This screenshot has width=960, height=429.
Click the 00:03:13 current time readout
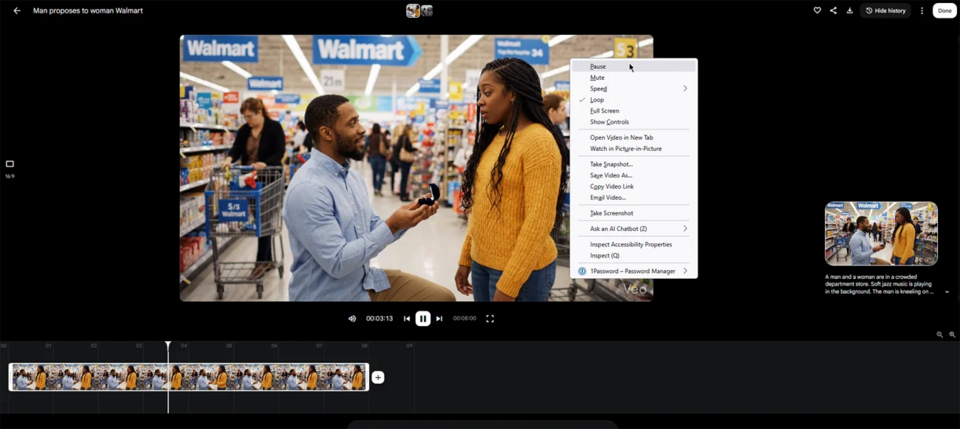pos(380,318)
